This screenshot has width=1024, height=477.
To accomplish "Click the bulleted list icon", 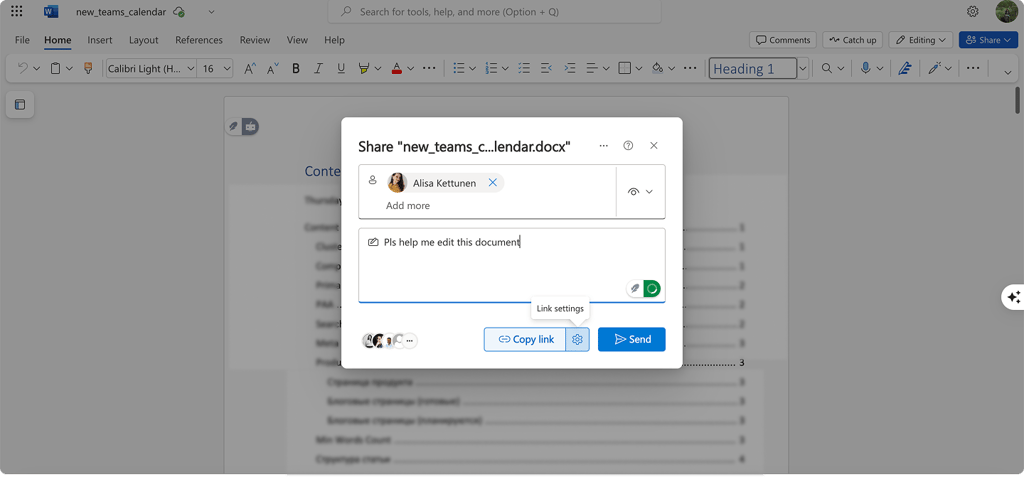I will click(x=459, y=68).
